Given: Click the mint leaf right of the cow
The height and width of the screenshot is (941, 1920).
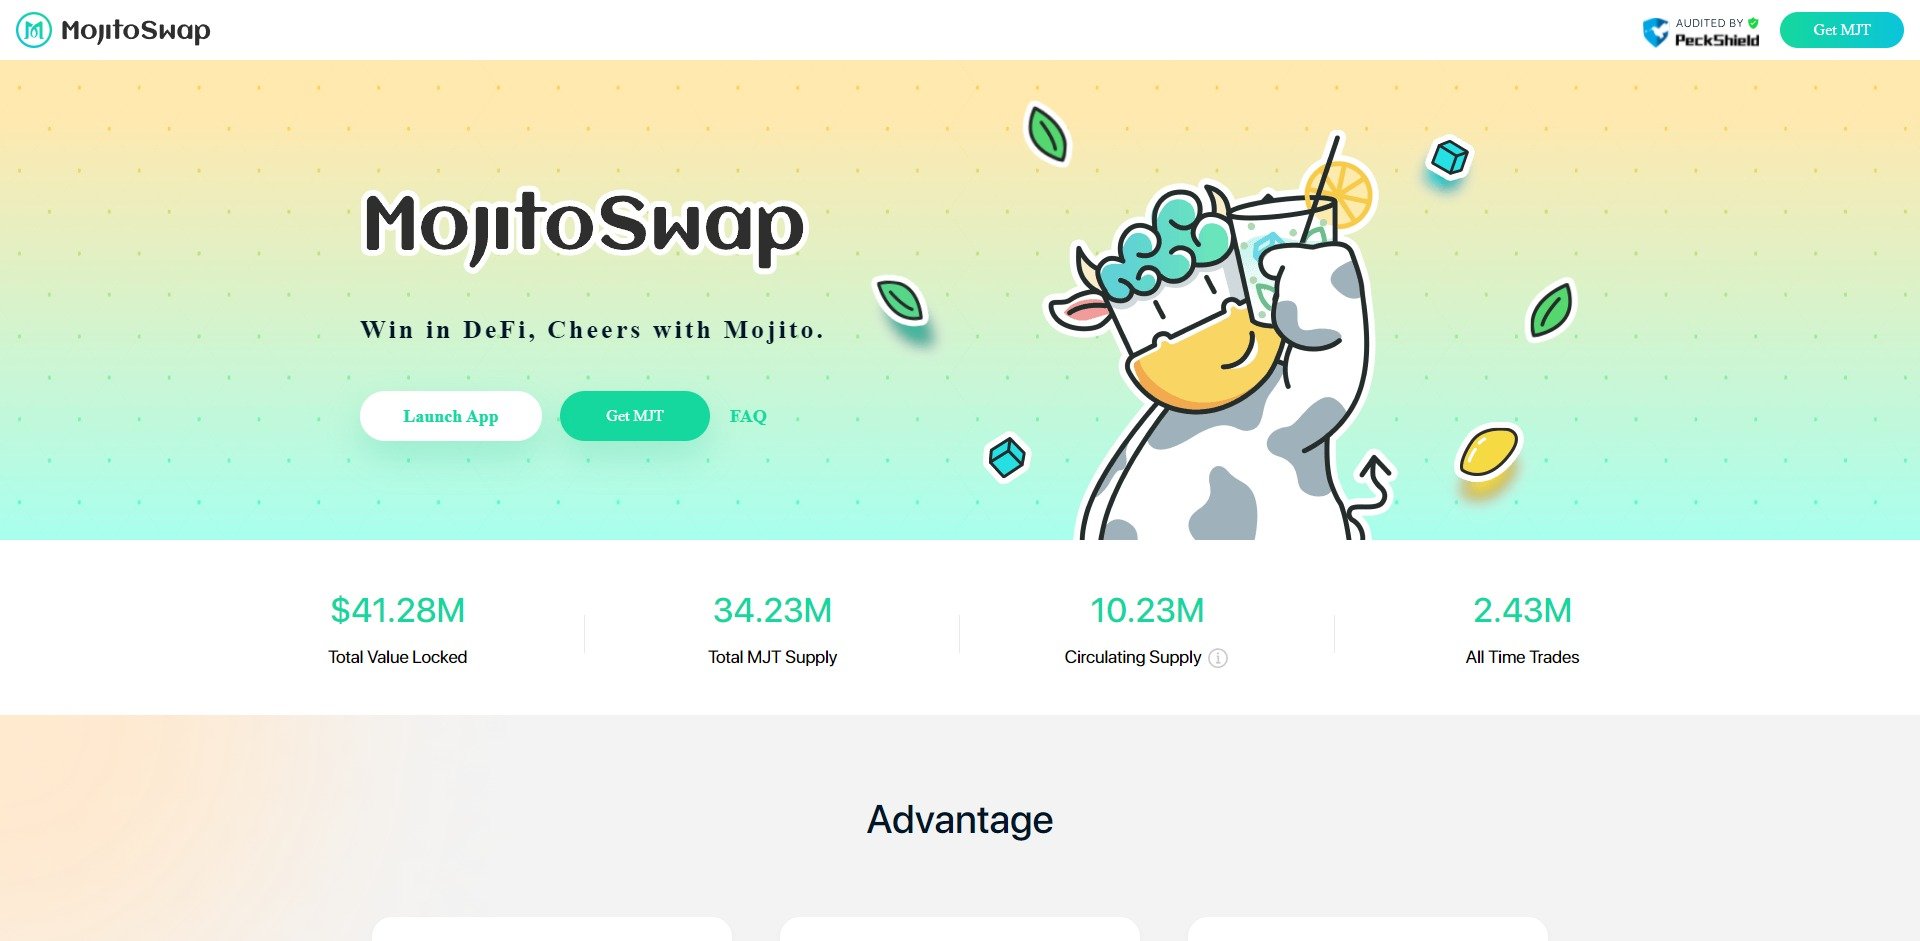Looking at the screenshot, I should (1551, 309).
